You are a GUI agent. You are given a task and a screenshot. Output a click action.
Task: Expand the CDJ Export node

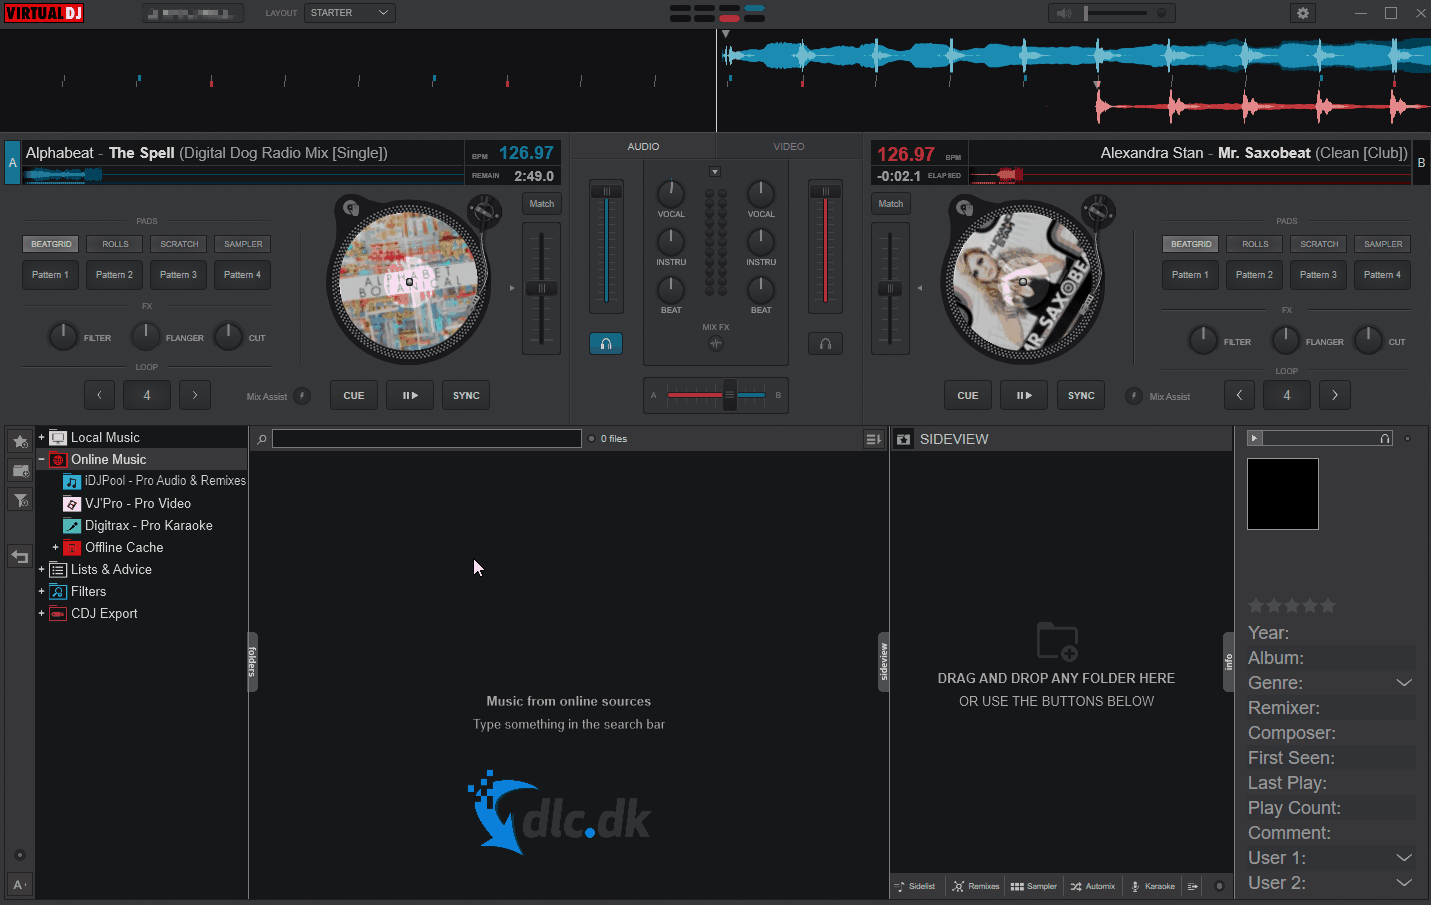coord(41,613)
